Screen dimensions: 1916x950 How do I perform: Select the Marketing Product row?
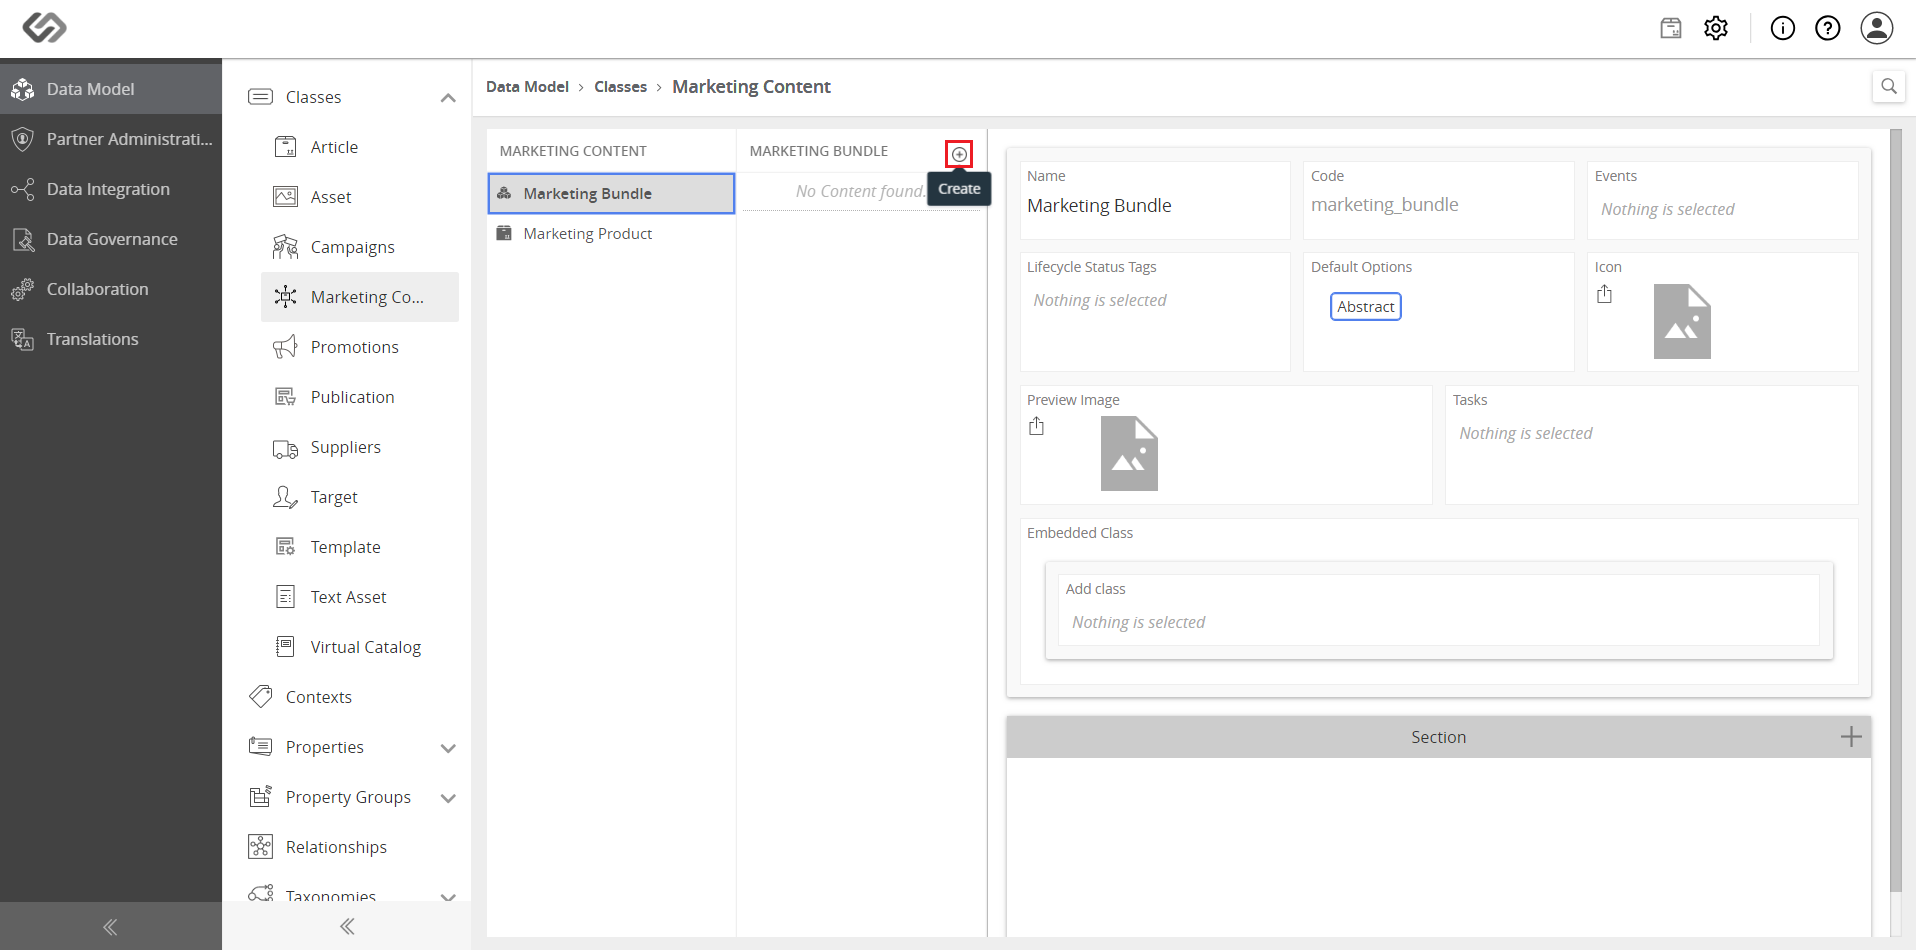tap(611, 233)
